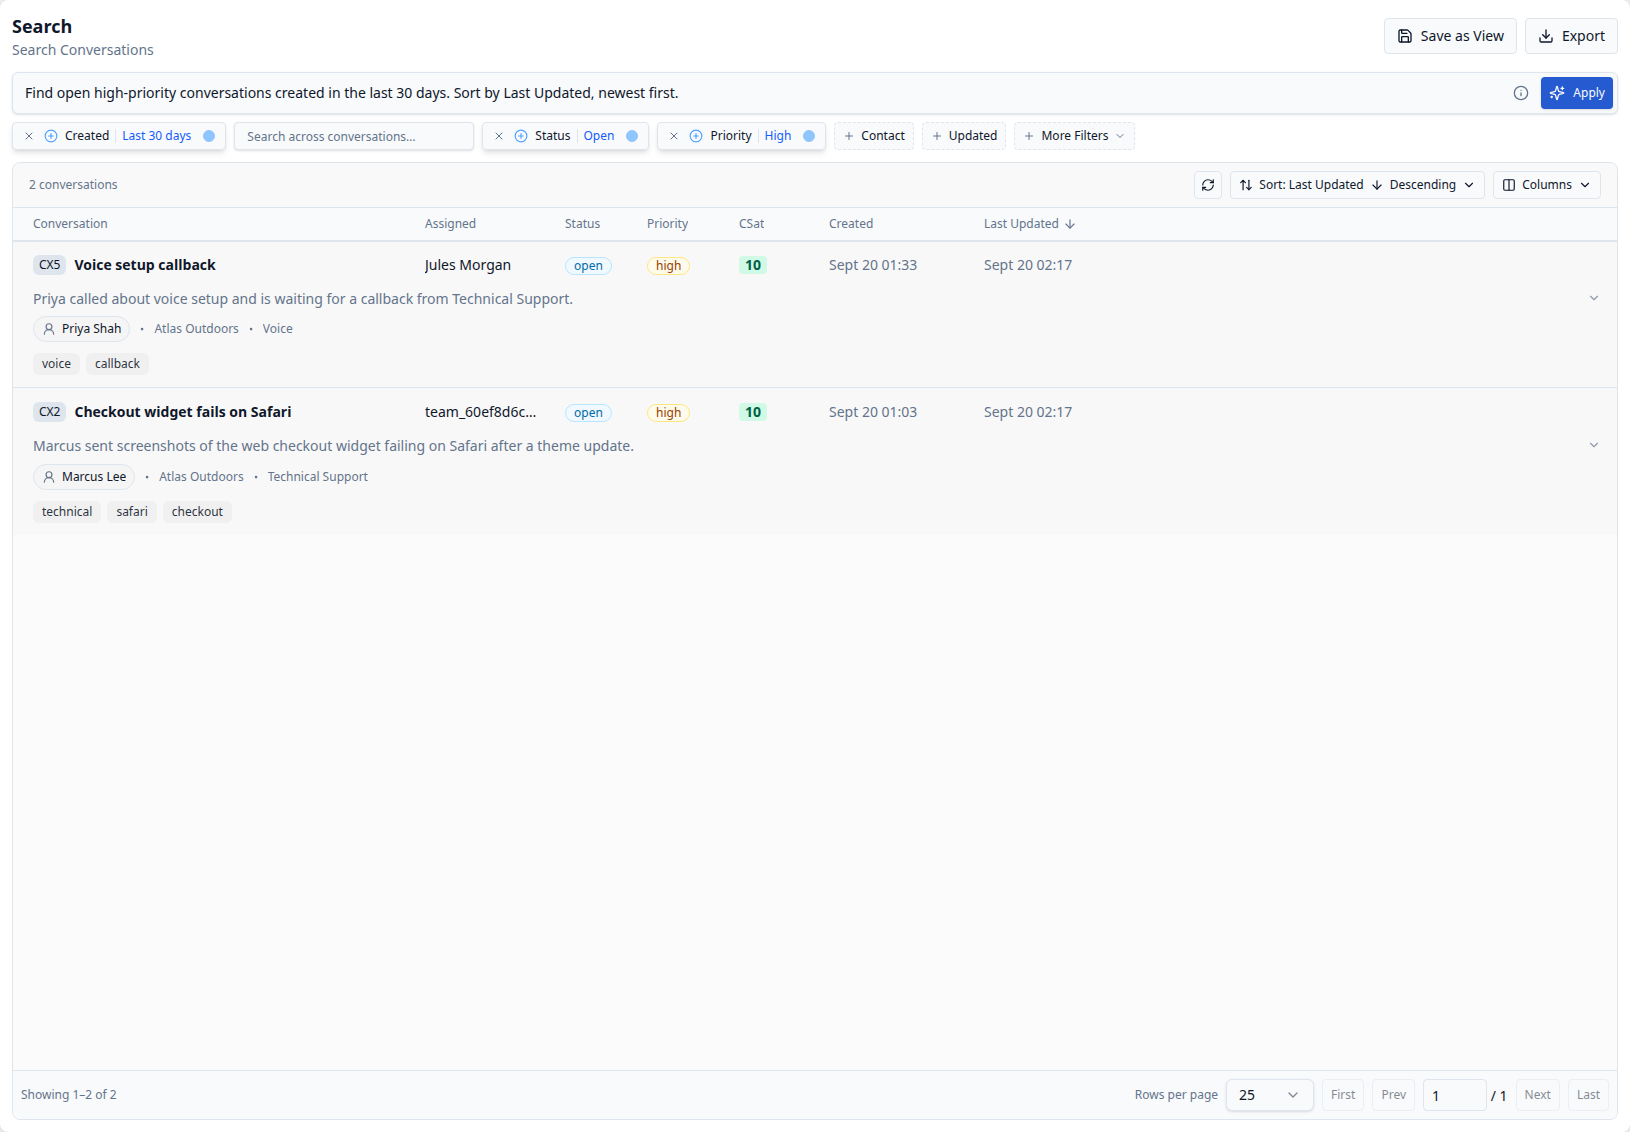
Task: Select the checkout tag
Action: pyautogui.click(x=197, y=512)
